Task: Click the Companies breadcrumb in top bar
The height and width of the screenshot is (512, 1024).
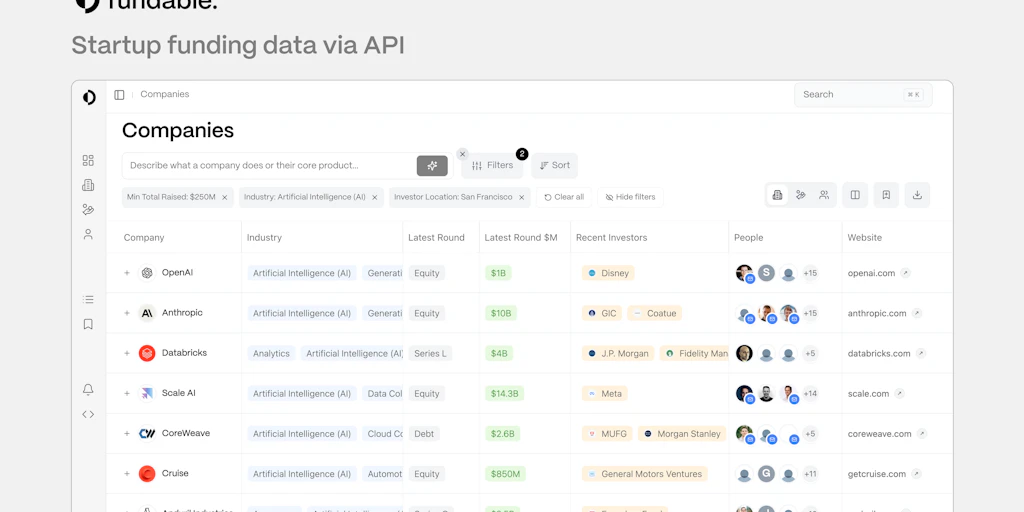Action: [x=165, y=94]
